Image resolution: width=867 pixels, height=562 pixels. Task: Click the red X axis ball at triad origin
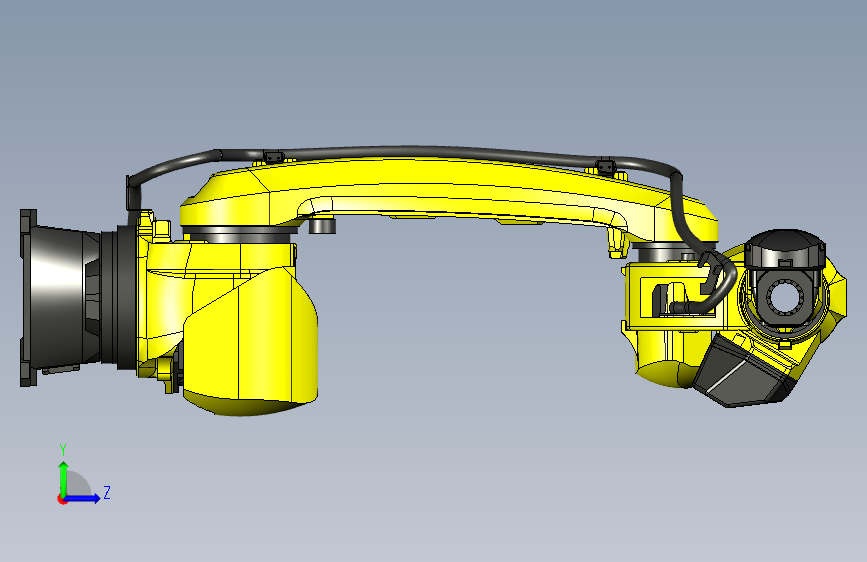62,499
